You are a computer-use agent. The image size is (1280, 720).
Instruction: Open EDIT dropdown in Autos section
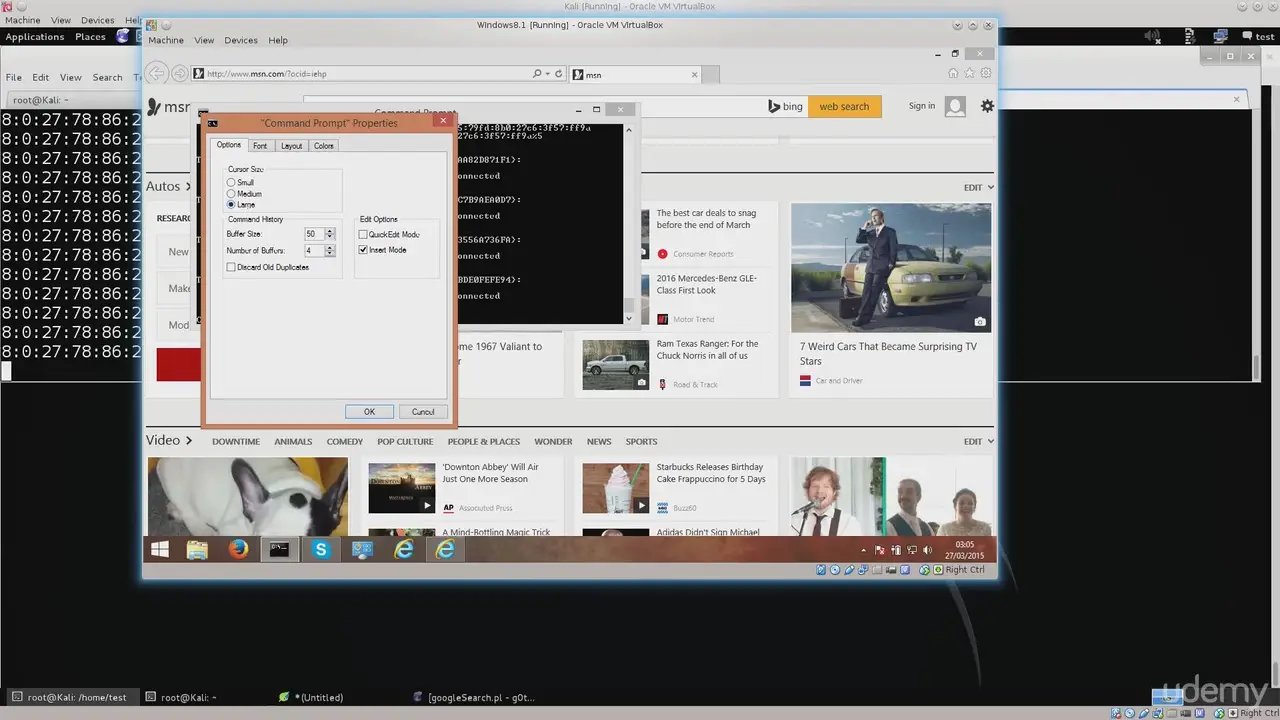(978, 187)
